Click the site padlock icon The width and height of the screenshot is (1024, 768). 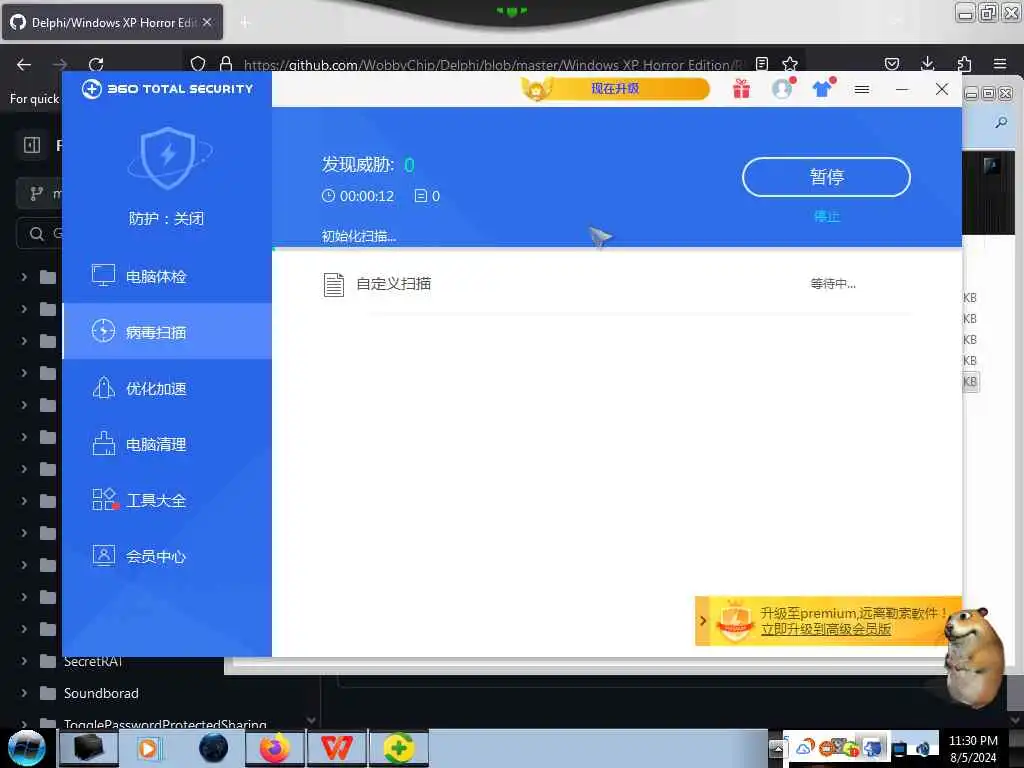[x=226, y=64]
